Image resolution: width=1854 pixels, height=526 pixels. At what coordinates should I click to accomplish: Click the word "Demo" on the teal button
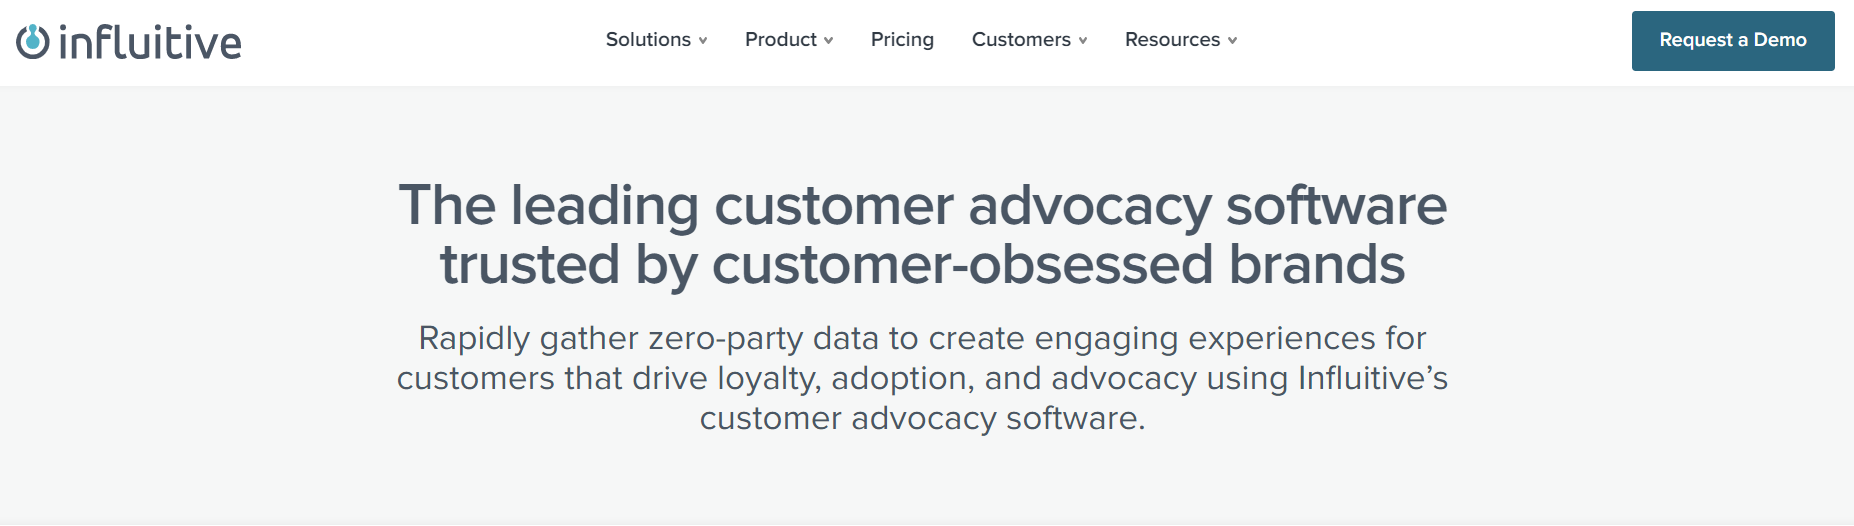point(1780,40)
